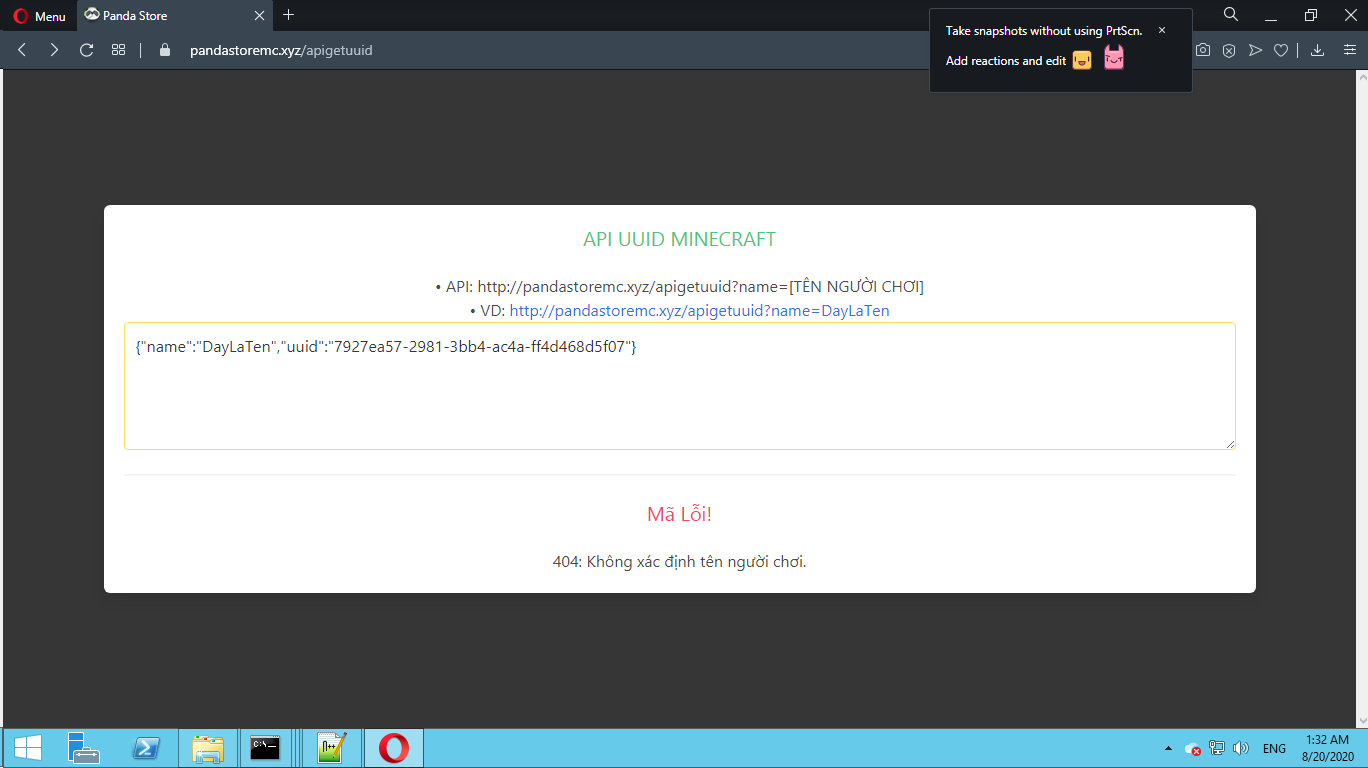Viewport: 1368px width, 768px height.
Task: Show hidden system tray icons
Action: [1168, 748]
